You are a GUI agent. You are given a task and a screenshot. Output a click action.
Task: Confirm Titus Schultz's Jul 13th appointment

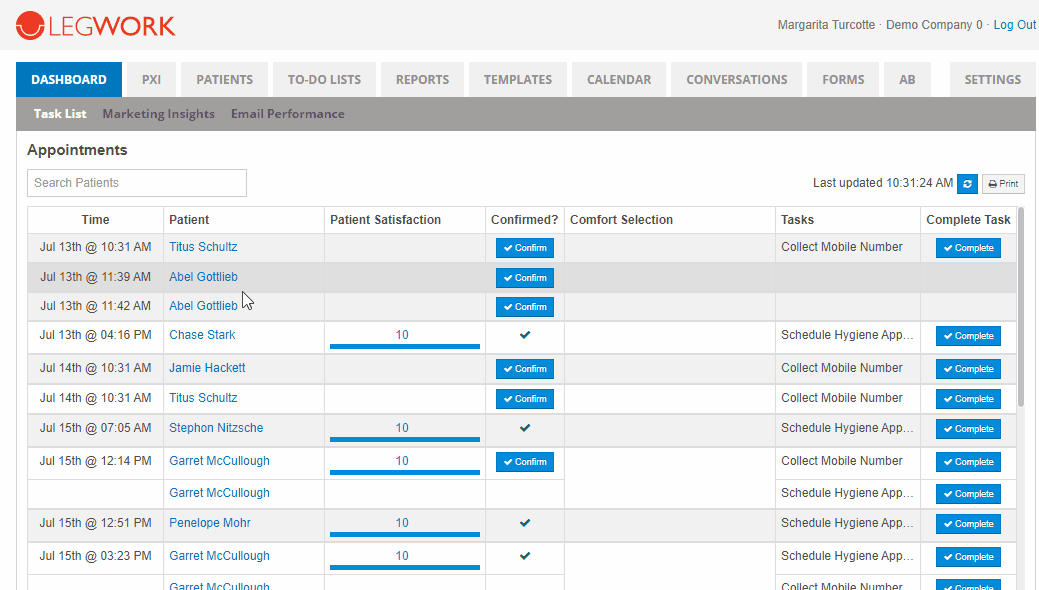tap(525, 248)
